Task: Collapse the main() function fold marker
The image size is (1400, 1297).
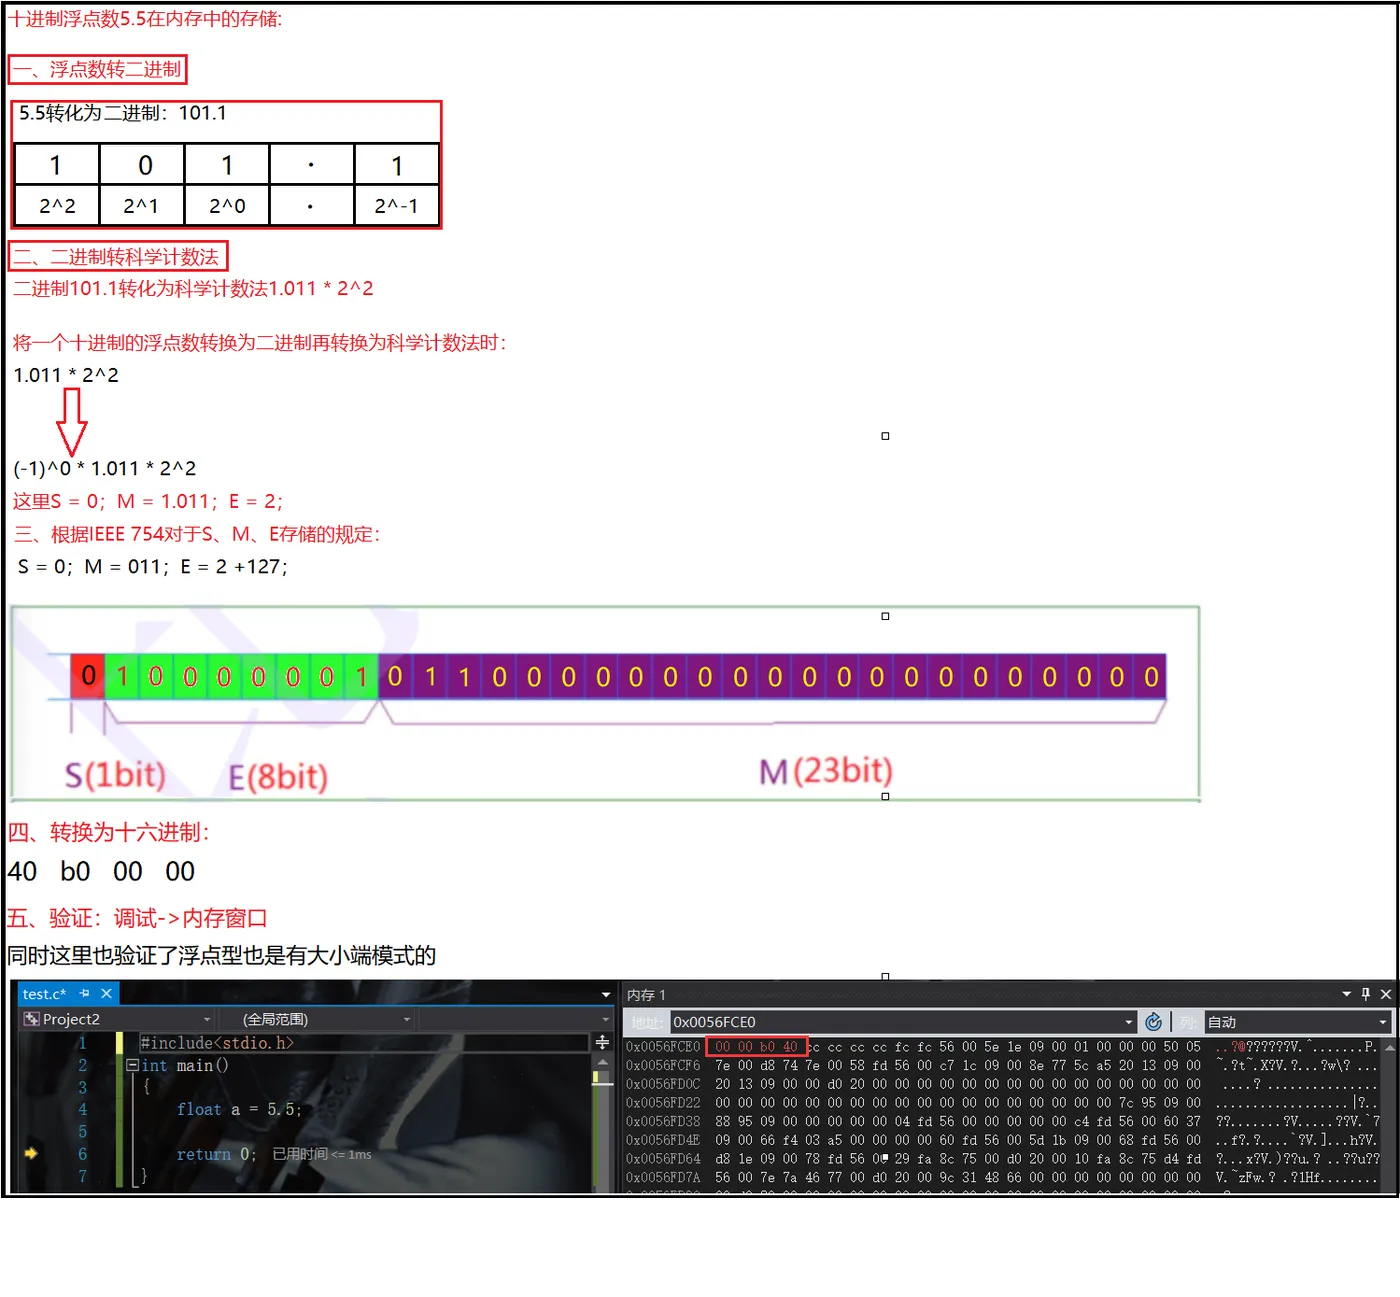Action: coord(131,1066)
